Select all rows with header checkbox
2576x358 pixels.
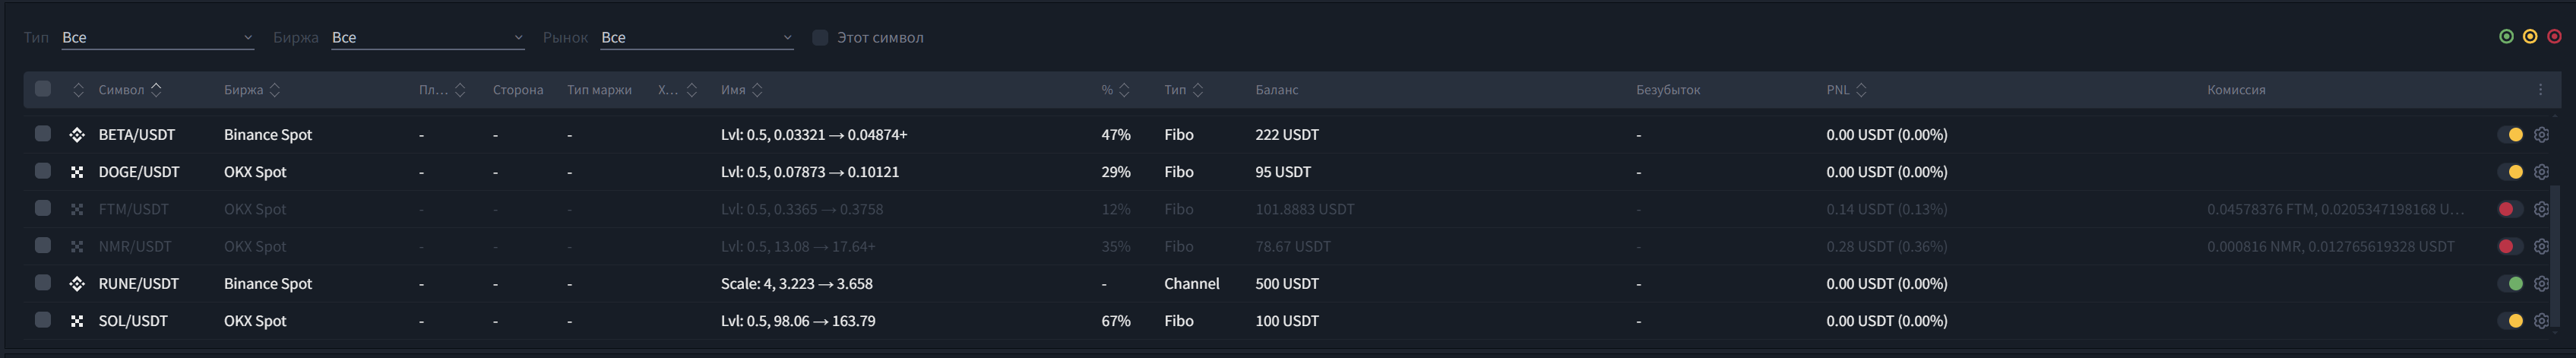pyautogui.click(x=43, y=89)
